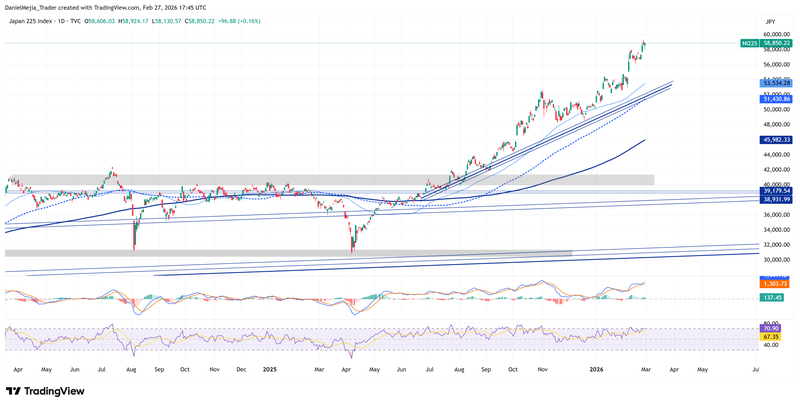Viewport: 800px width, 406px height.
Task: Select the lower gray support zone rectangle
Action: (x=288, y=253)
